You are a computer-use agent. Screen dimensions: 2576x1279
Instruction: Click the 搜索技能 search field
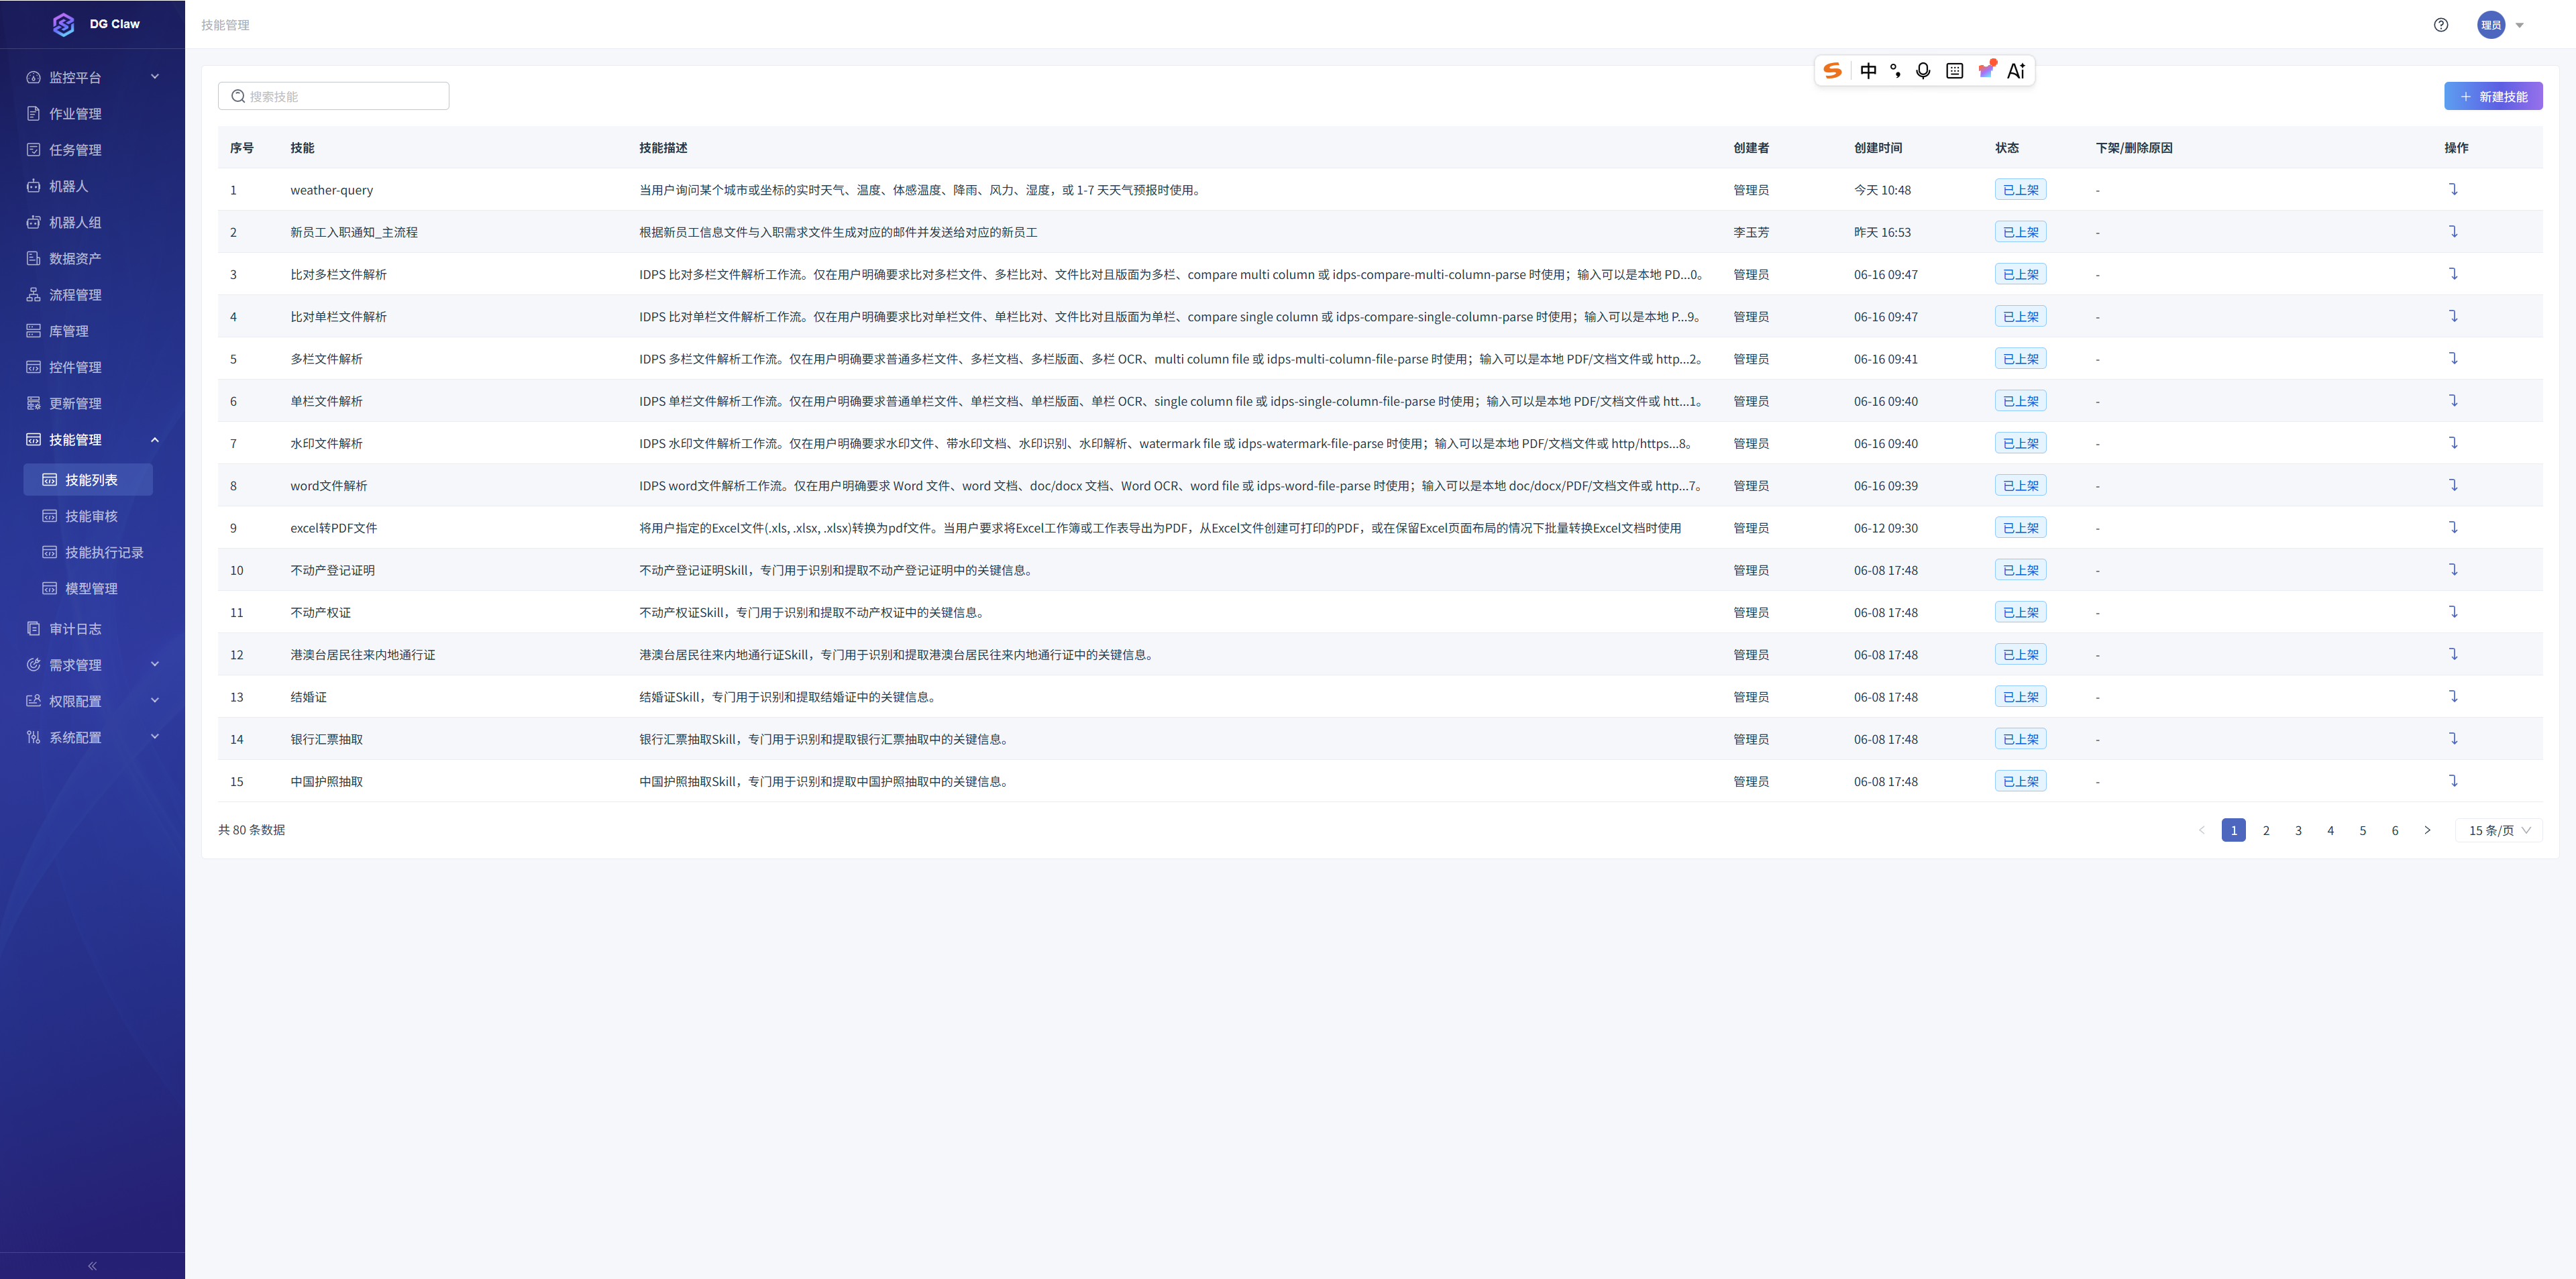pos(334,96)
